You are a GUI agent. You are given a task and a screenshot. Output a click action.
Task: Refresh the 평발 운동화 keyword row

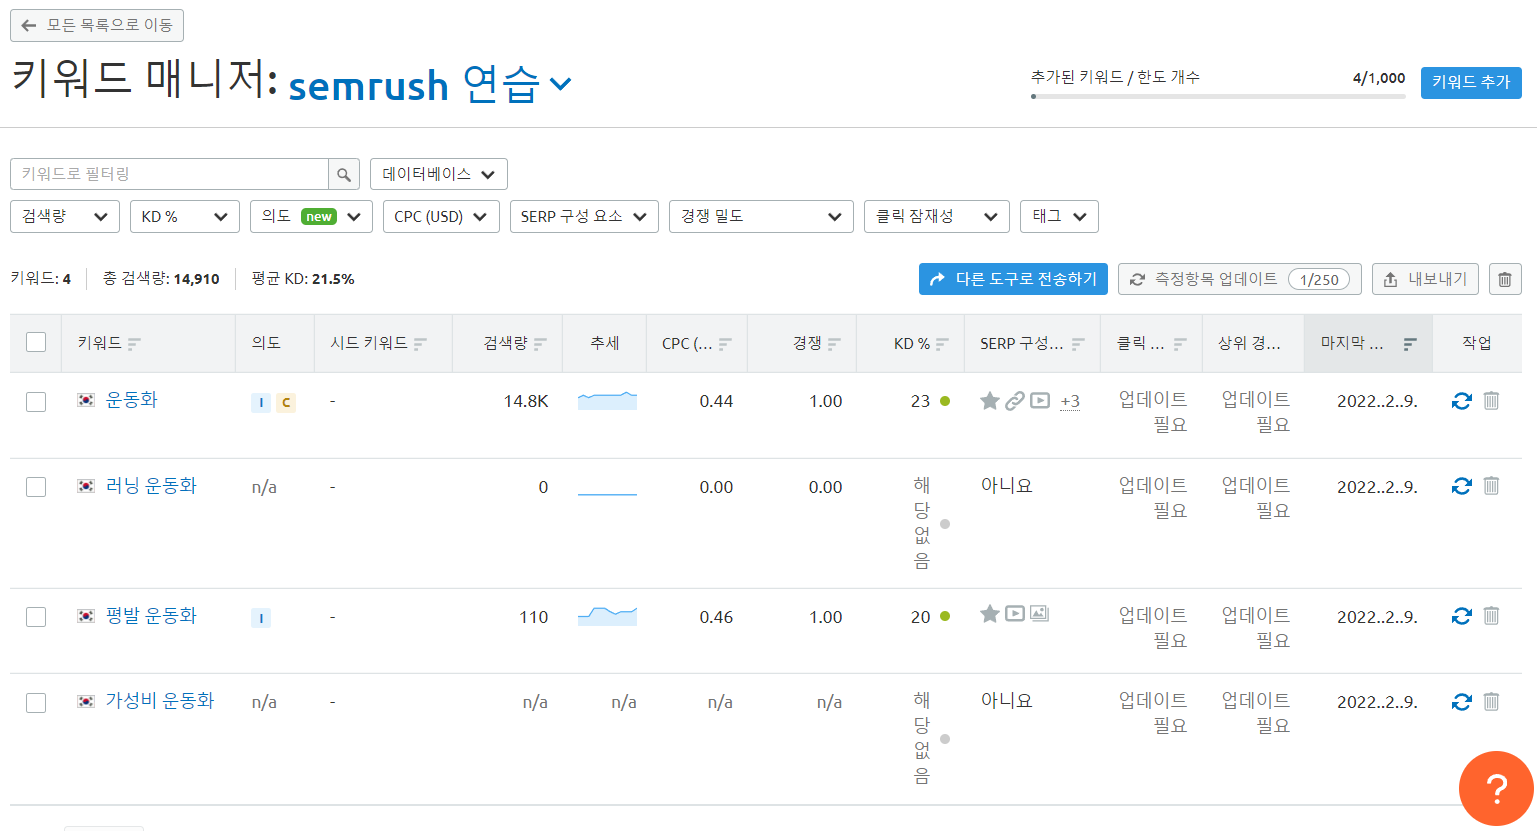pyautogui.click(x=1462, y=616)
